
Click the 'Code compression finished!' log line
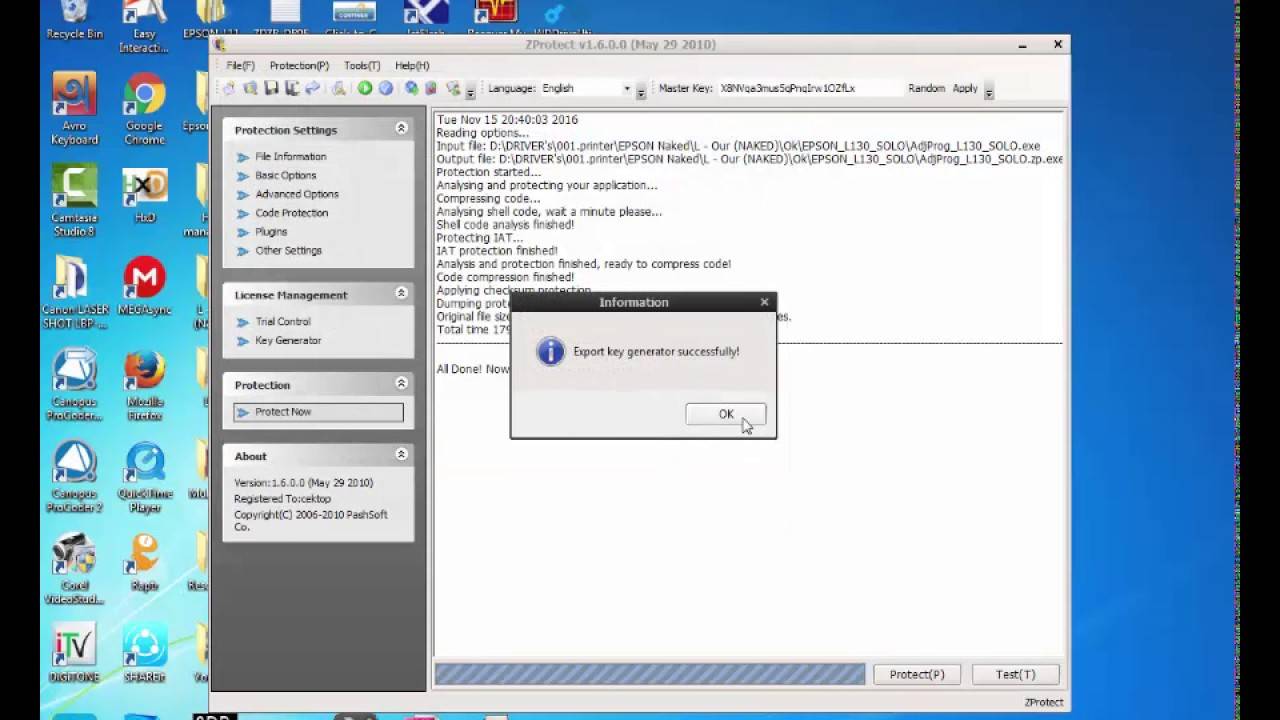click(x=505, y=277)
